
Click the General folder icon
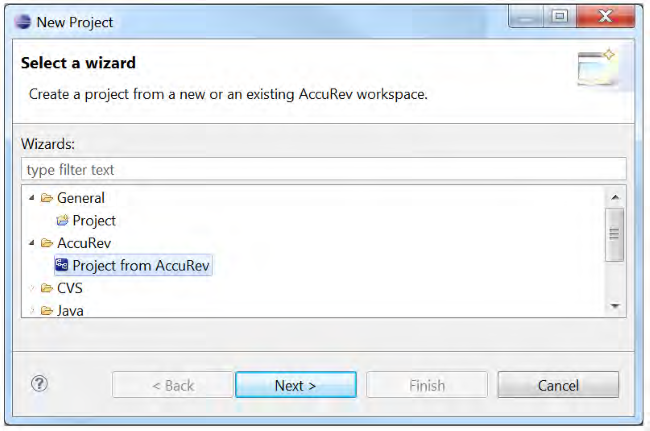tap(47, 198)
